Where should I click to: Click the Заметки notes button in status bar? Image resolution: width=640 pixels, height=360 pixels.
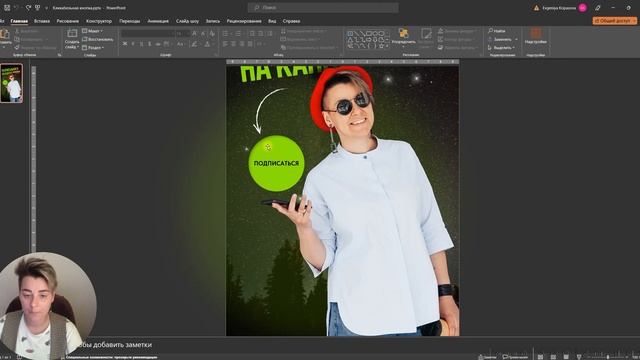tap(488, 357)
